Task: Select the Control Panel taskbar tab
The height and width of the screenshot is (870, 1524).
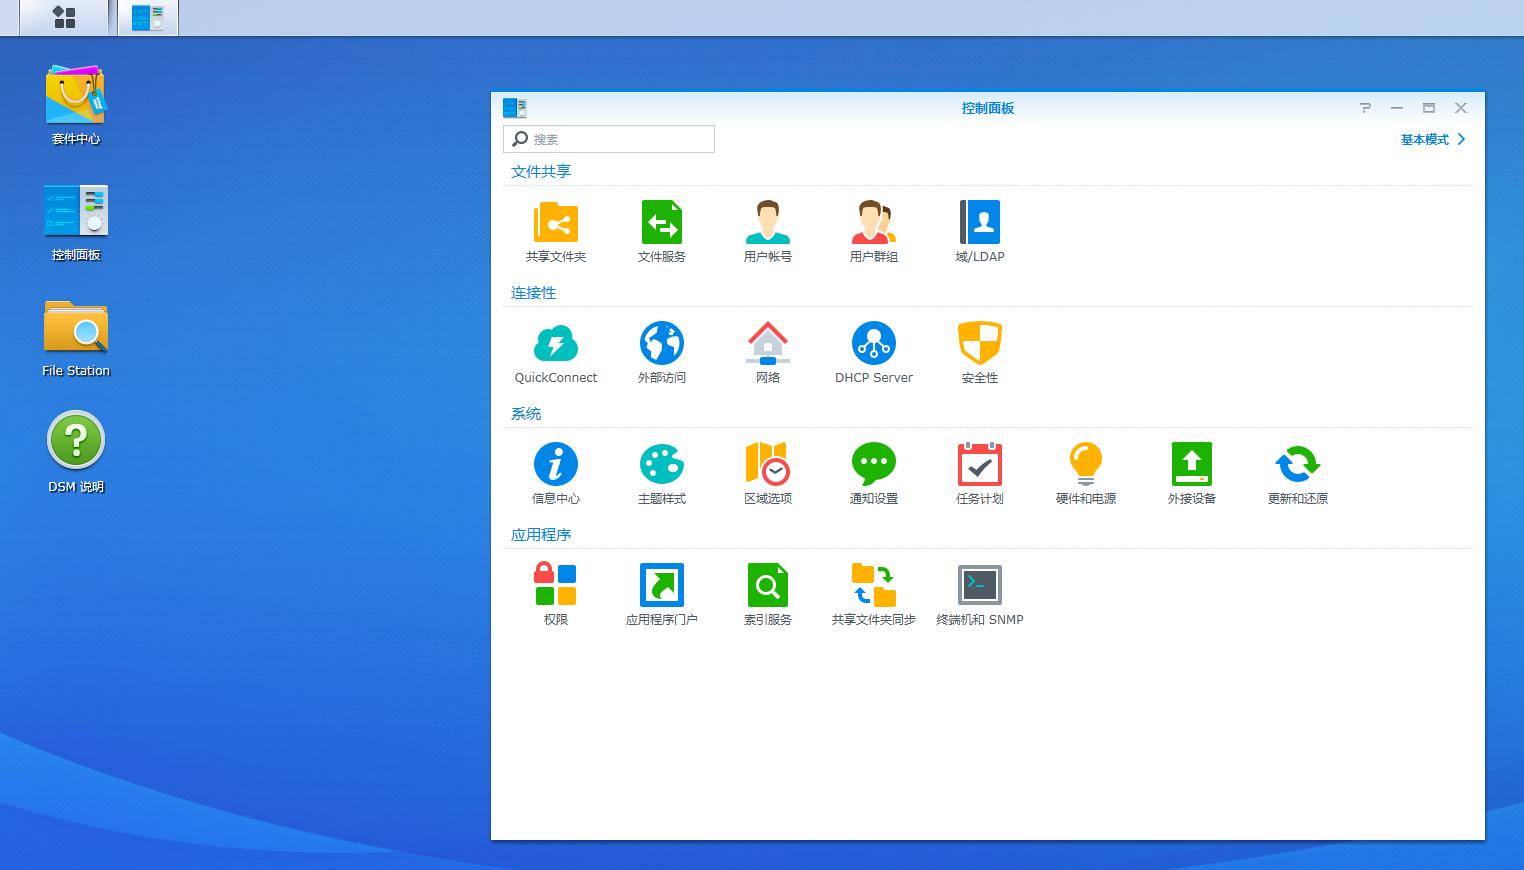Action: [148, 17]
